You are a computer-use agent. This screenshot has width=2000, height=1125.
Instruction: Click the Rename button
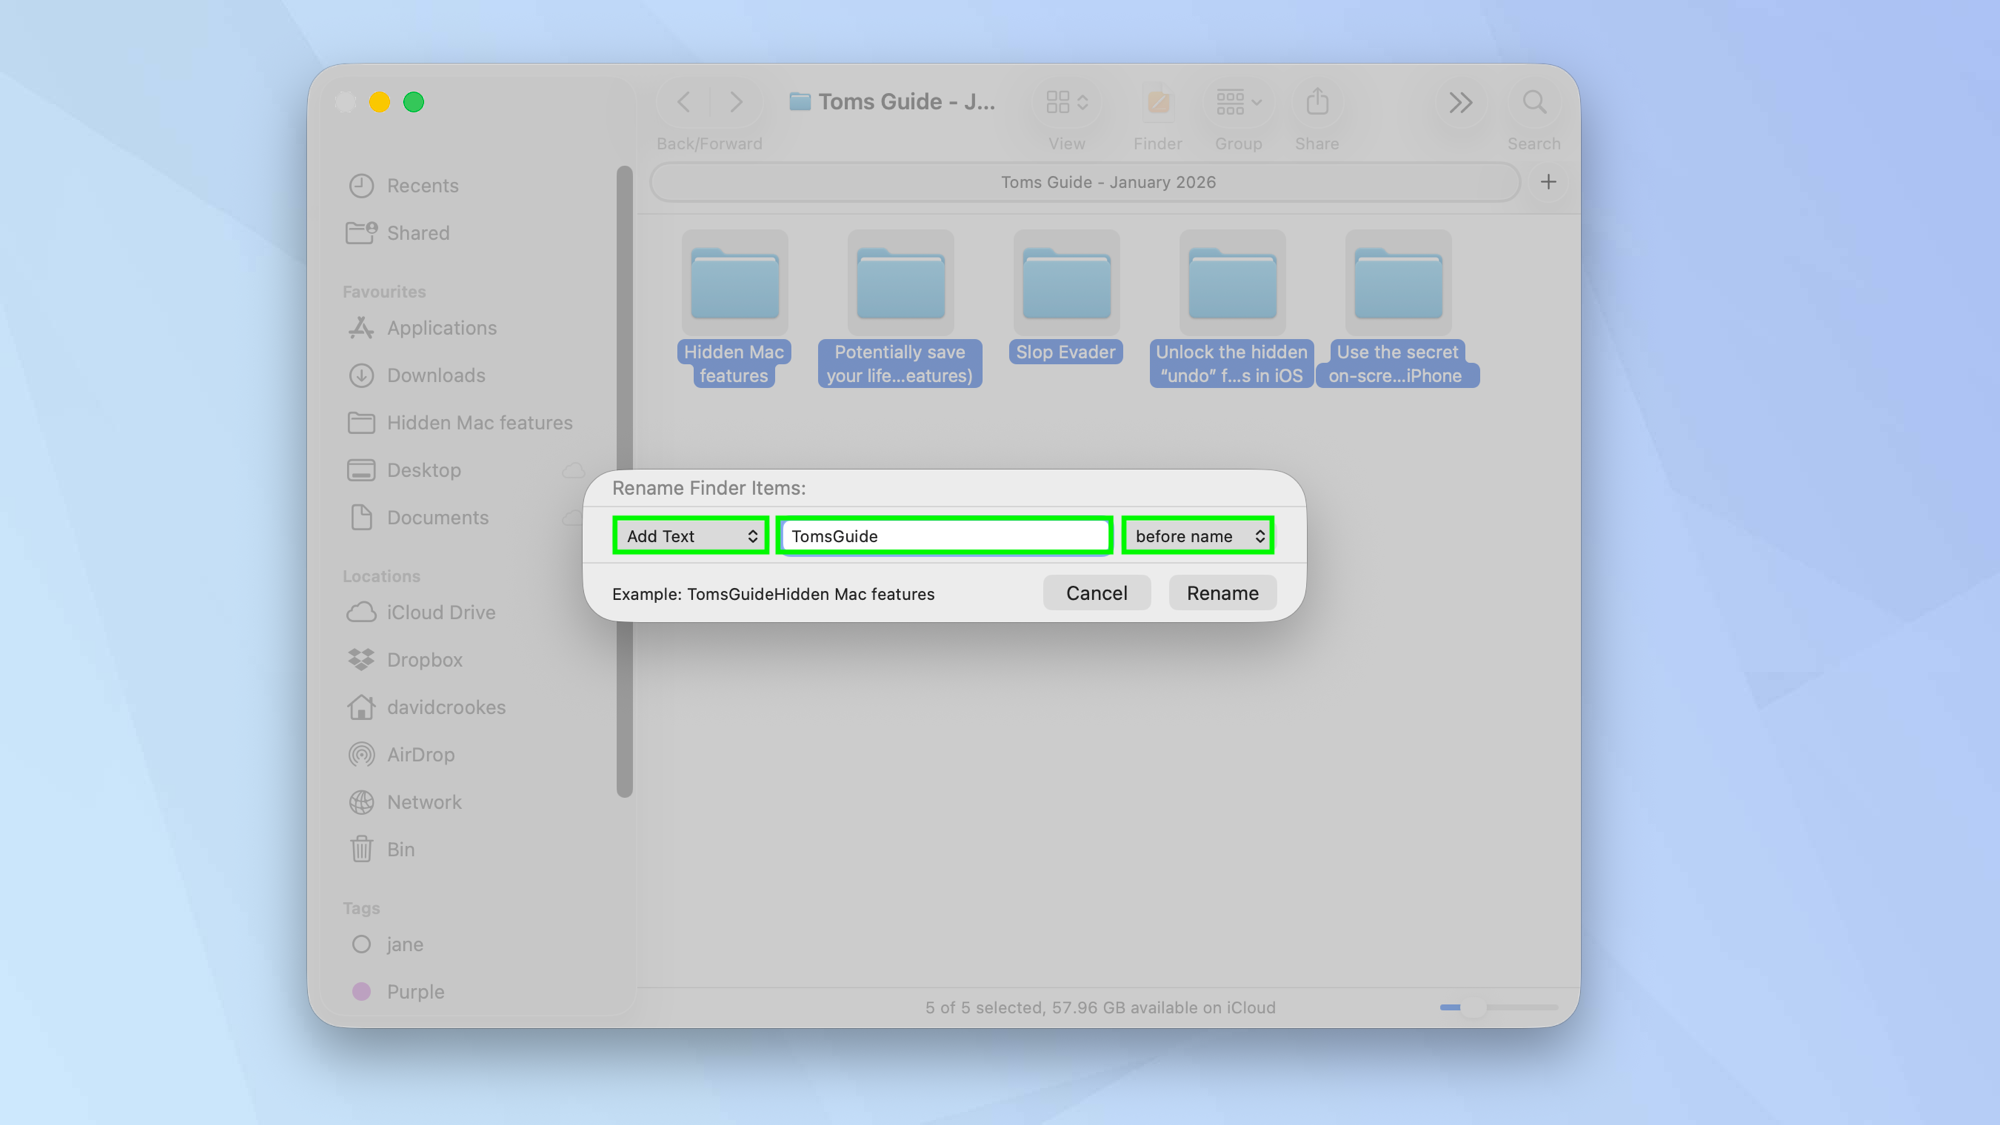1222,592
